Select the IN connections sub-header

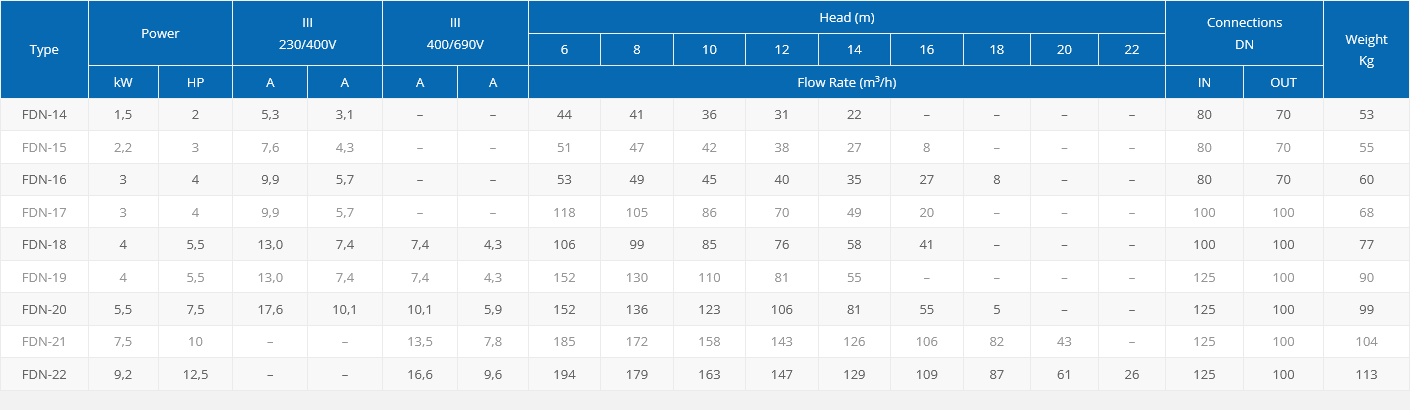pyautogui.click(x=1204, y=82)
